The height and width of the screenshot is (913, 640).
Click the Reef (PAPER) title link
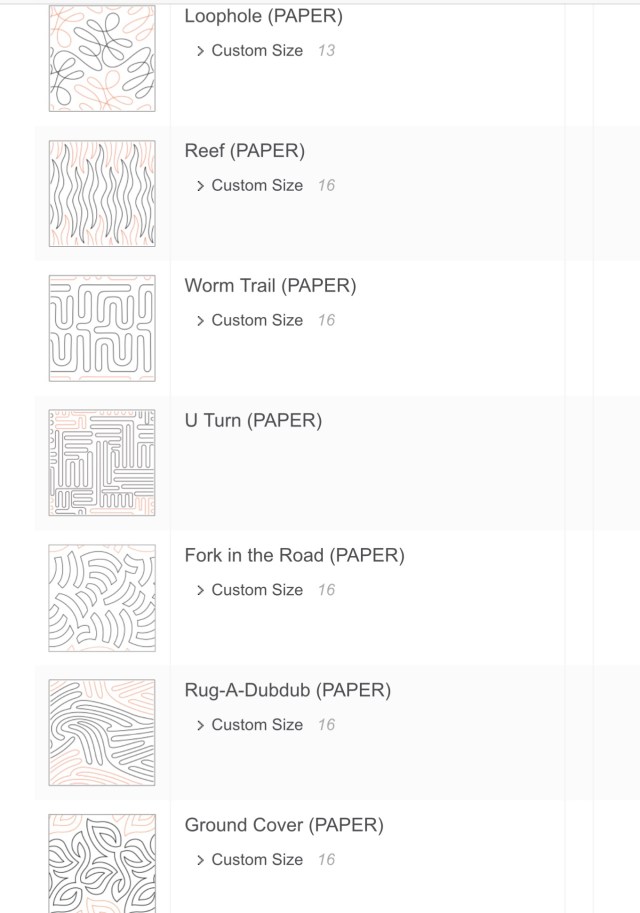244,151
